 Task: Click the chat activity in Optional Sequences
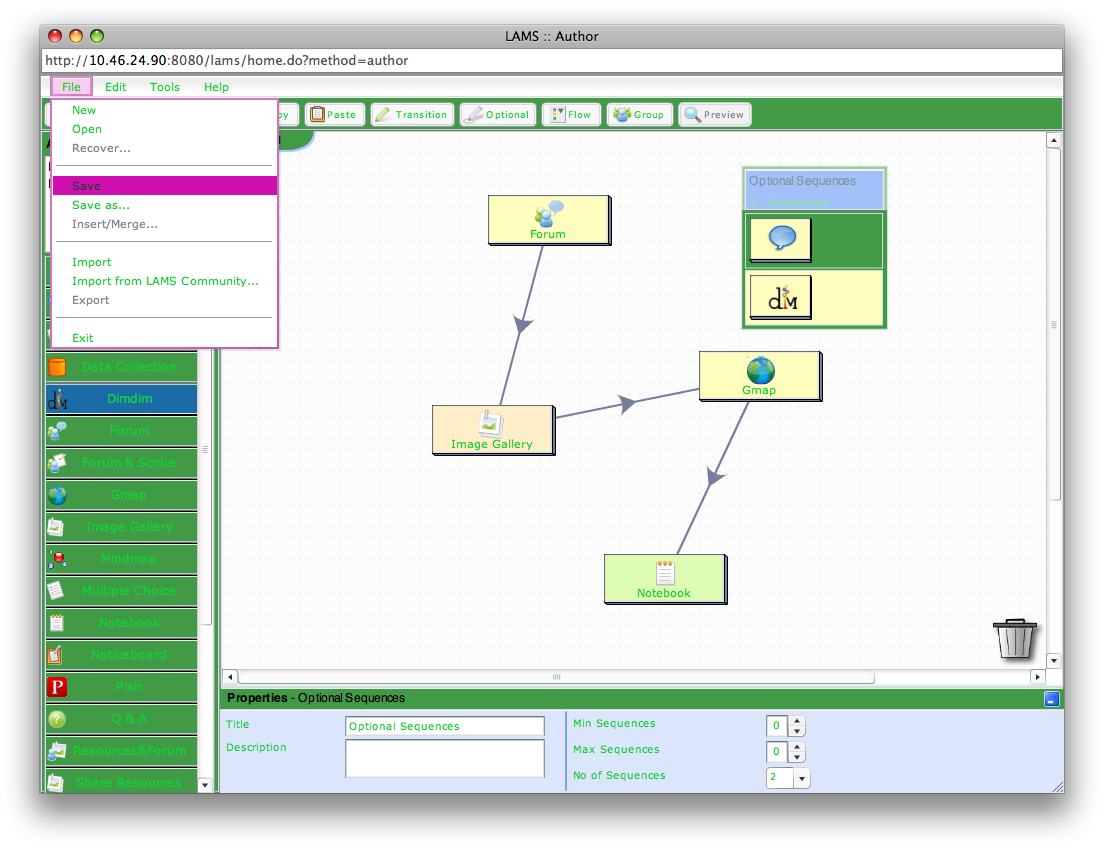pyautogui.click(x=781, y=240)
